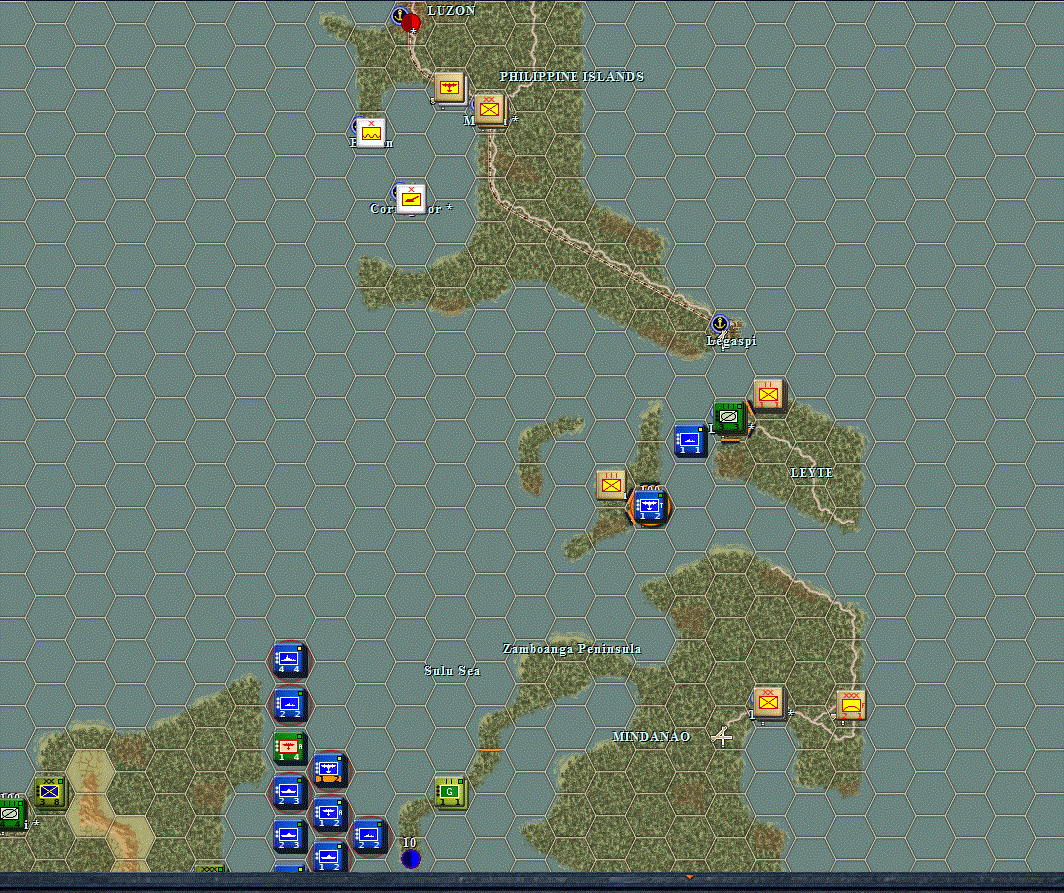Select the air transport counter northwest of Manila
This screenshot has height=893, width=1064.
(448, 88)
